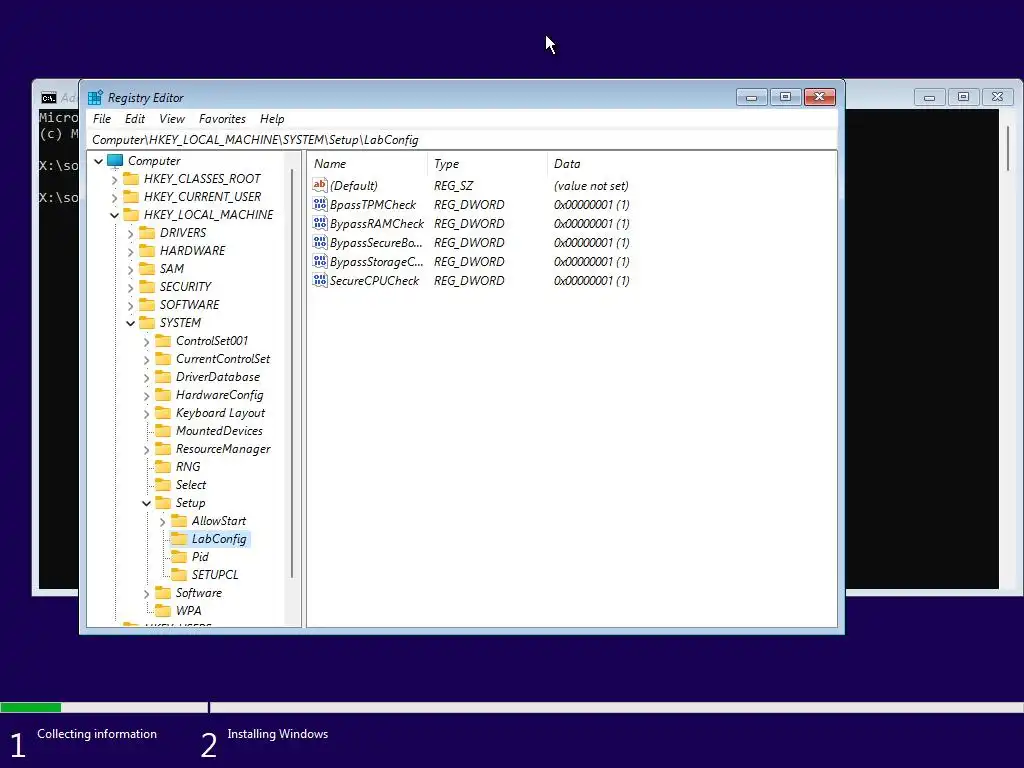Click the setup progress bar at the bottom
This screenshot has width=1024, height=768.
tap(512, 707)
